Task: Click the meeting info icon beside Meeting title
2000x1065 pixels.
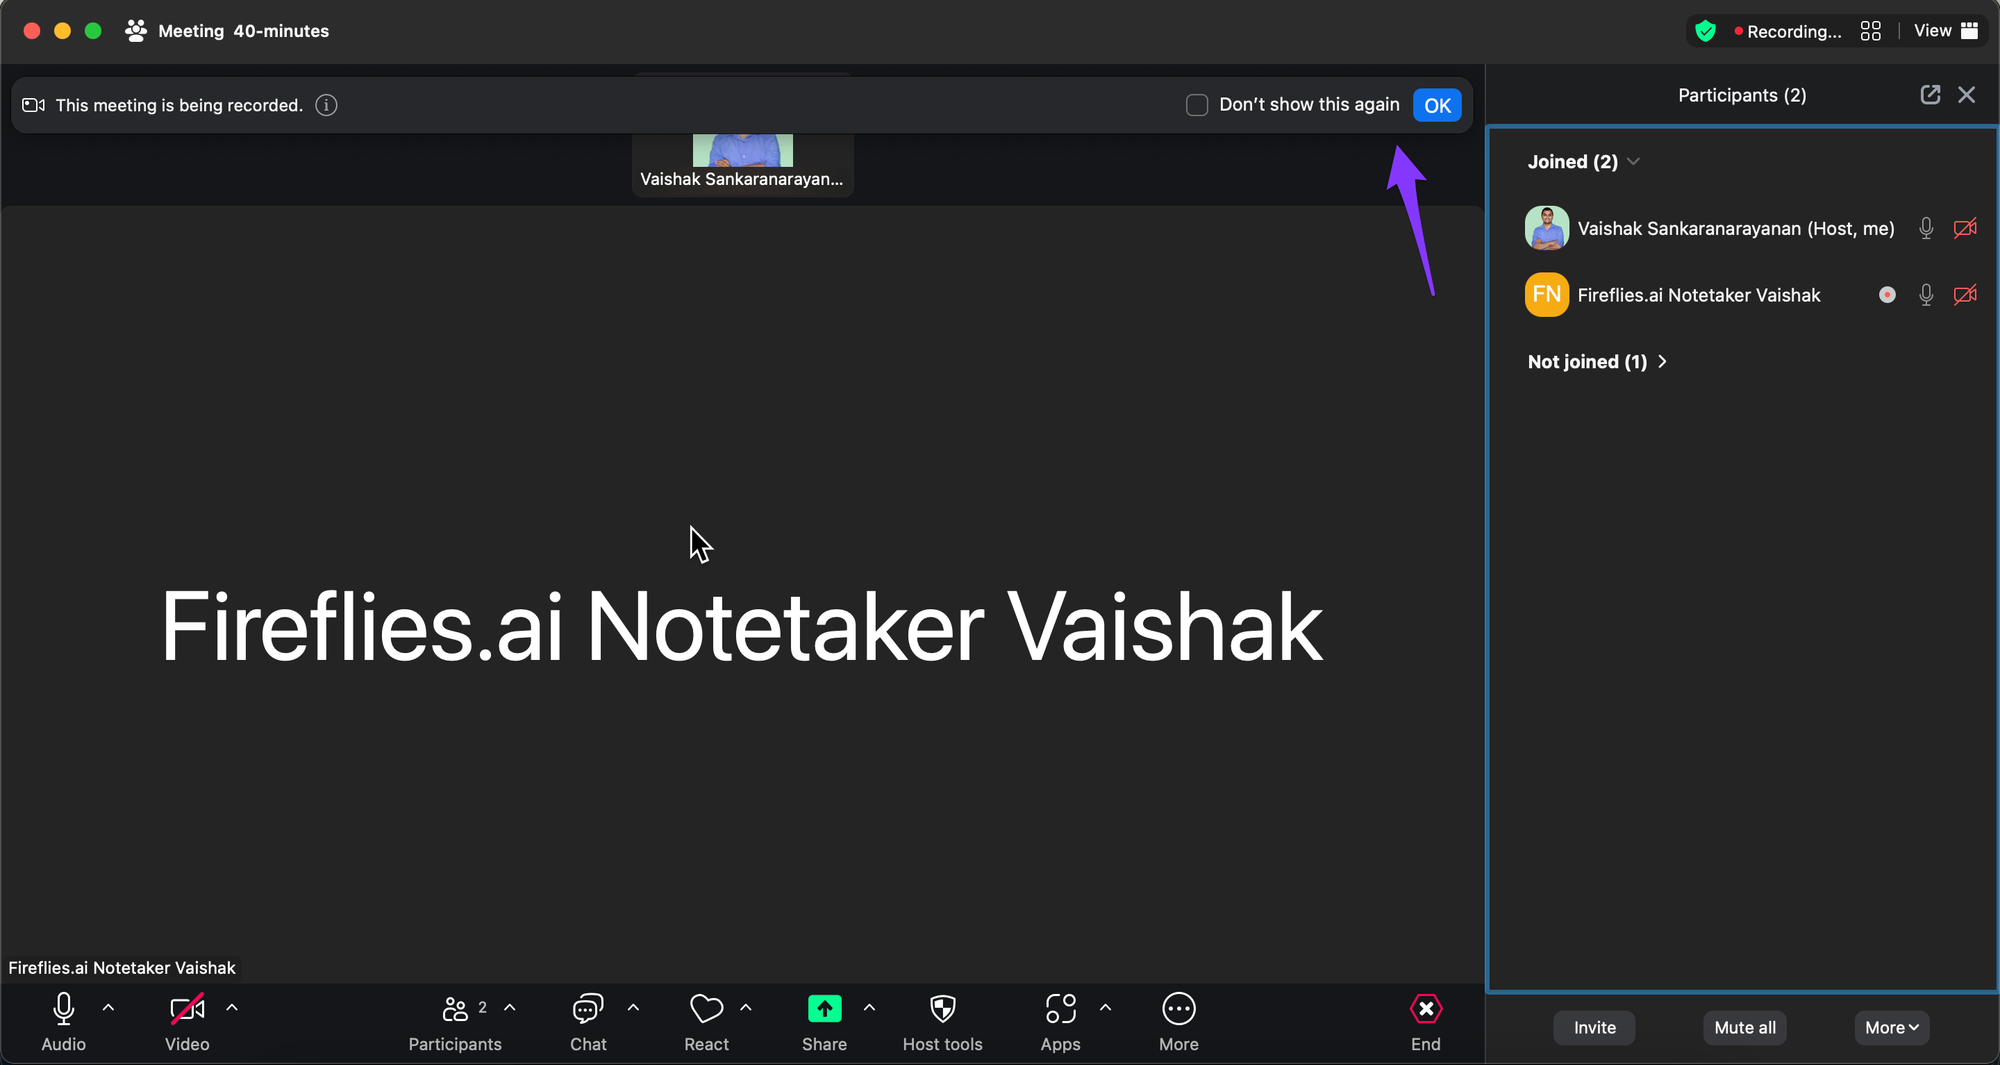Action: pyautogui.click(x=136, y=31)
